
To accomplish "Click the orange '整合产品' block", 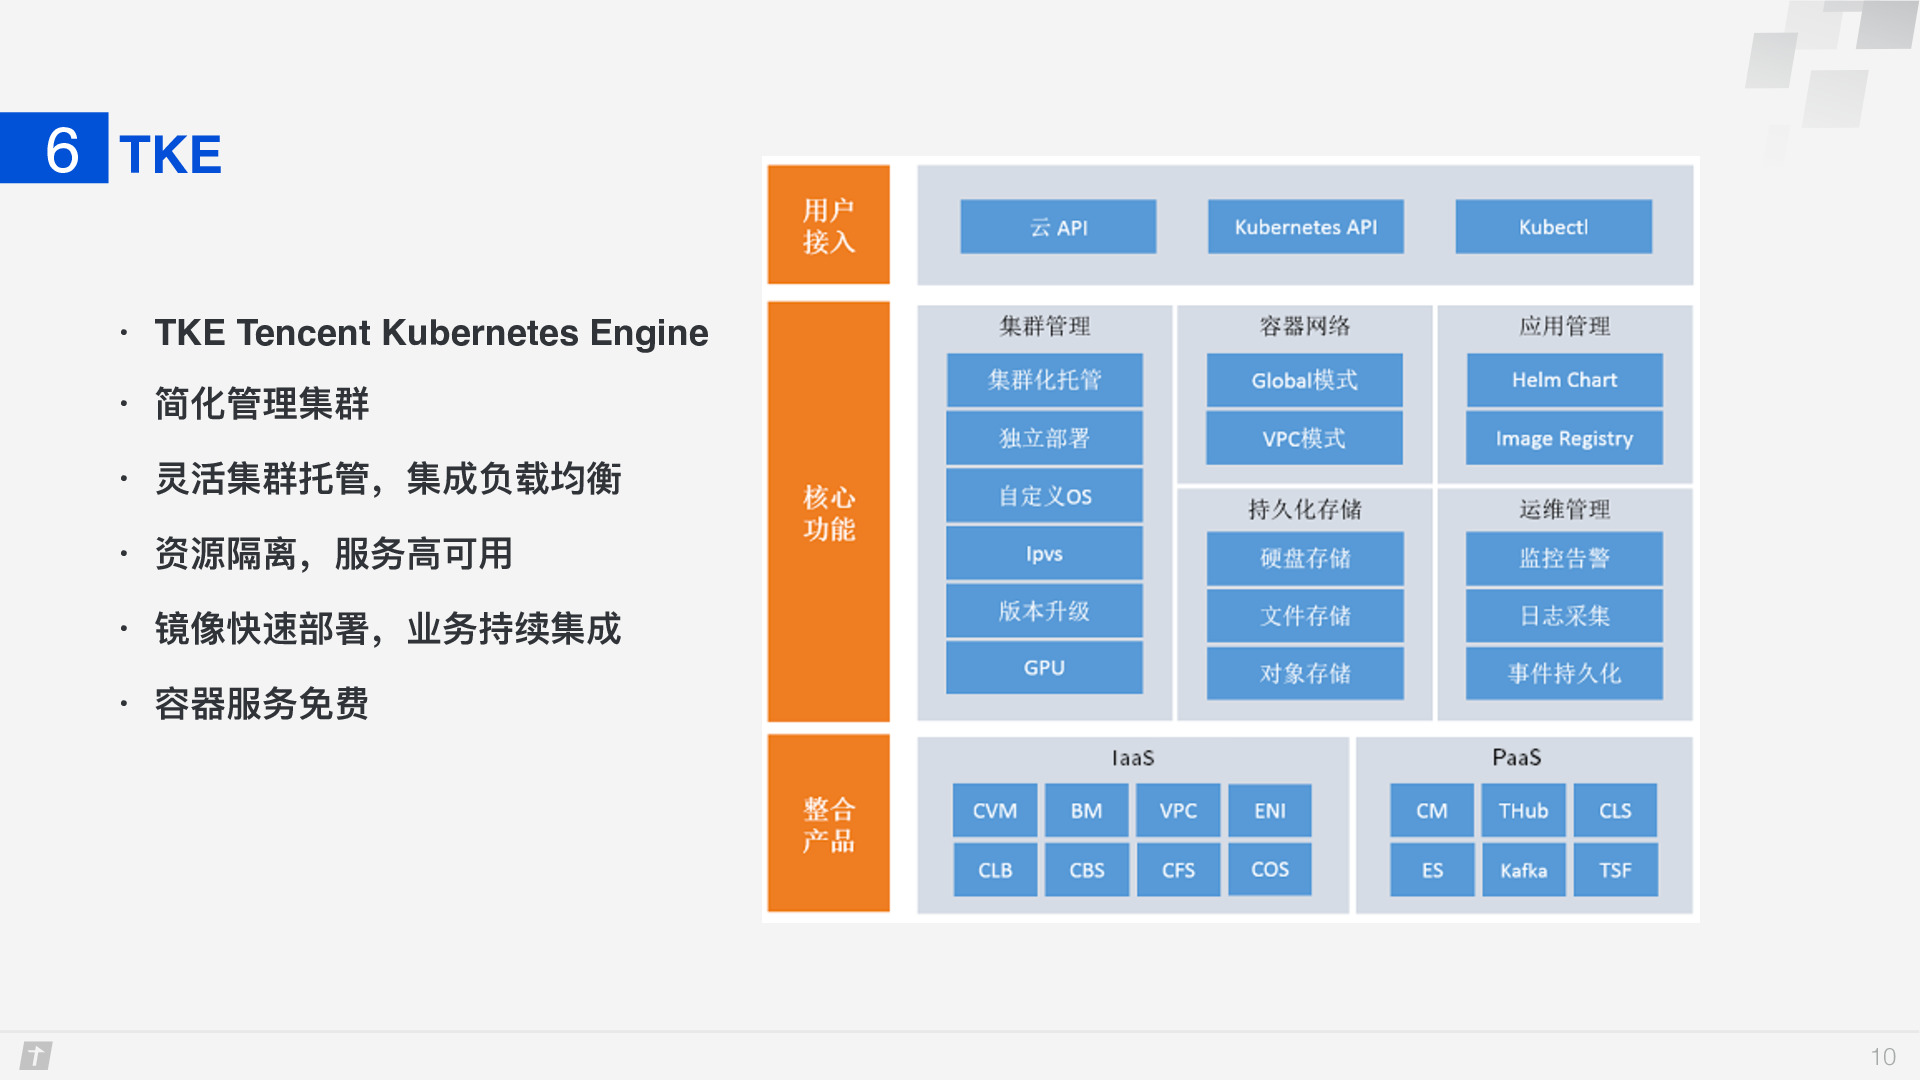I will tap(828, 823).
